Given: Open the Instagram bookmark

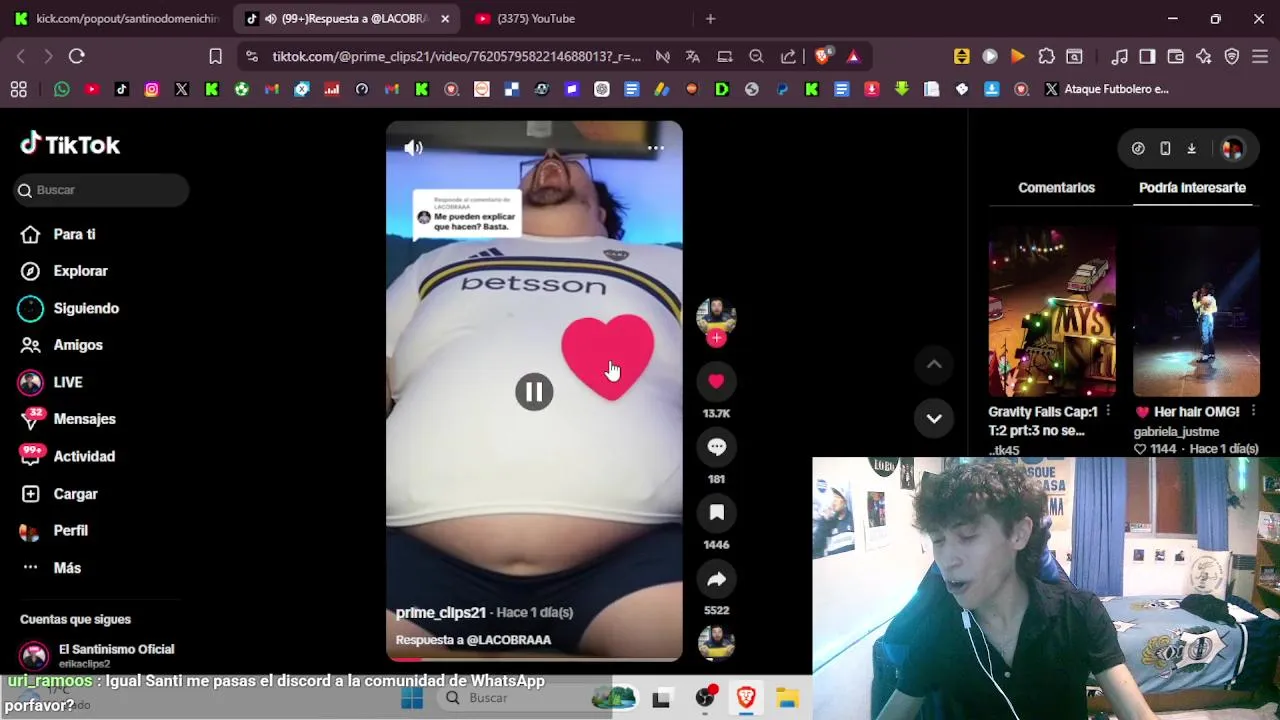Looking at the screenshot, I should (x=151, y=89).
